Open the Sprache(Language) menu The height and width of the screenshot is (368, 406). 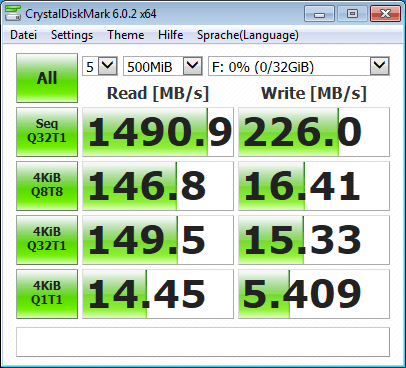(248, 35)
